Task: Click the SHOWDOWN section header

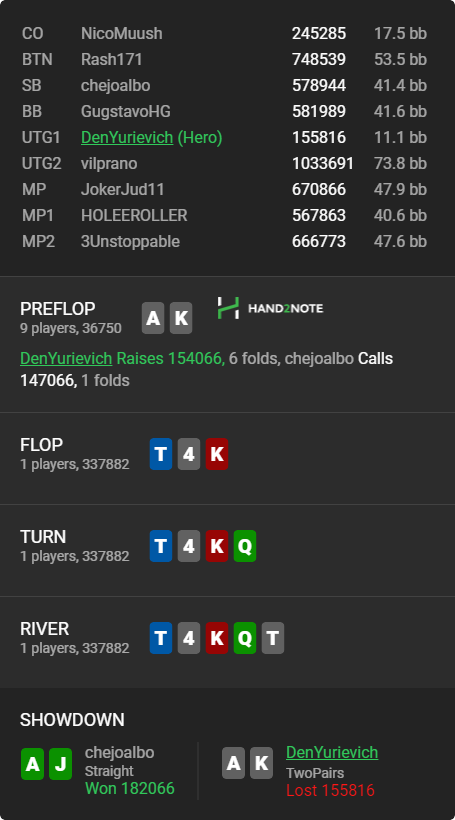Action: pos(72,720)
